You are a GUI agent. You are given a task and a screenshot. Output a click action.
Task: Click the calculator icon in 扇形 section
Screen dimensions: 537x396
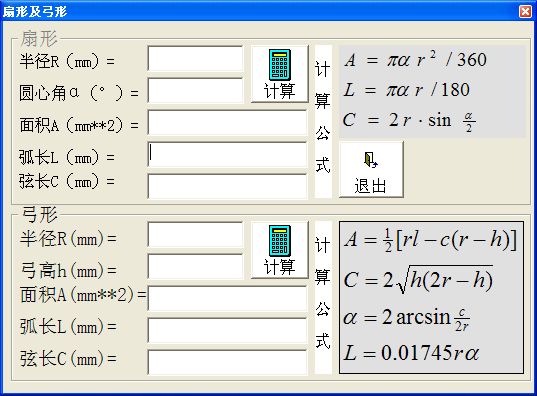(279, 65)
